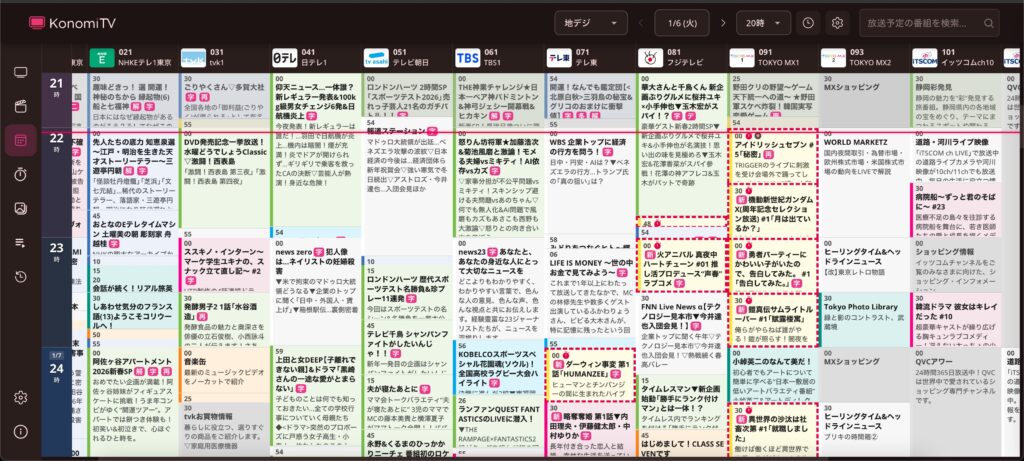Viewport: 1024px width, 461px height.
Task: Expand the 20時 hour dropdown
Action: (x=762, y=22)
